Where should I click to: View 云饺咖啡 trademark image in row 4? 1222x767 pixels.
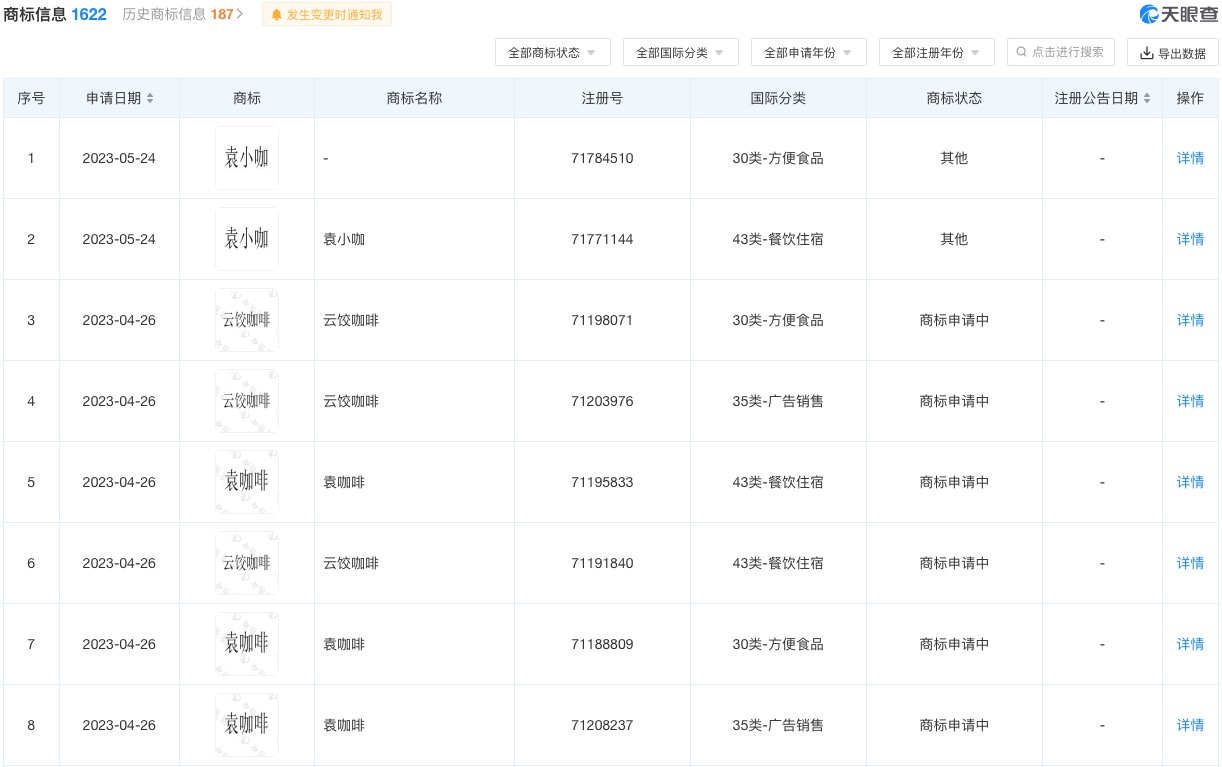click(x=247, y=401)
